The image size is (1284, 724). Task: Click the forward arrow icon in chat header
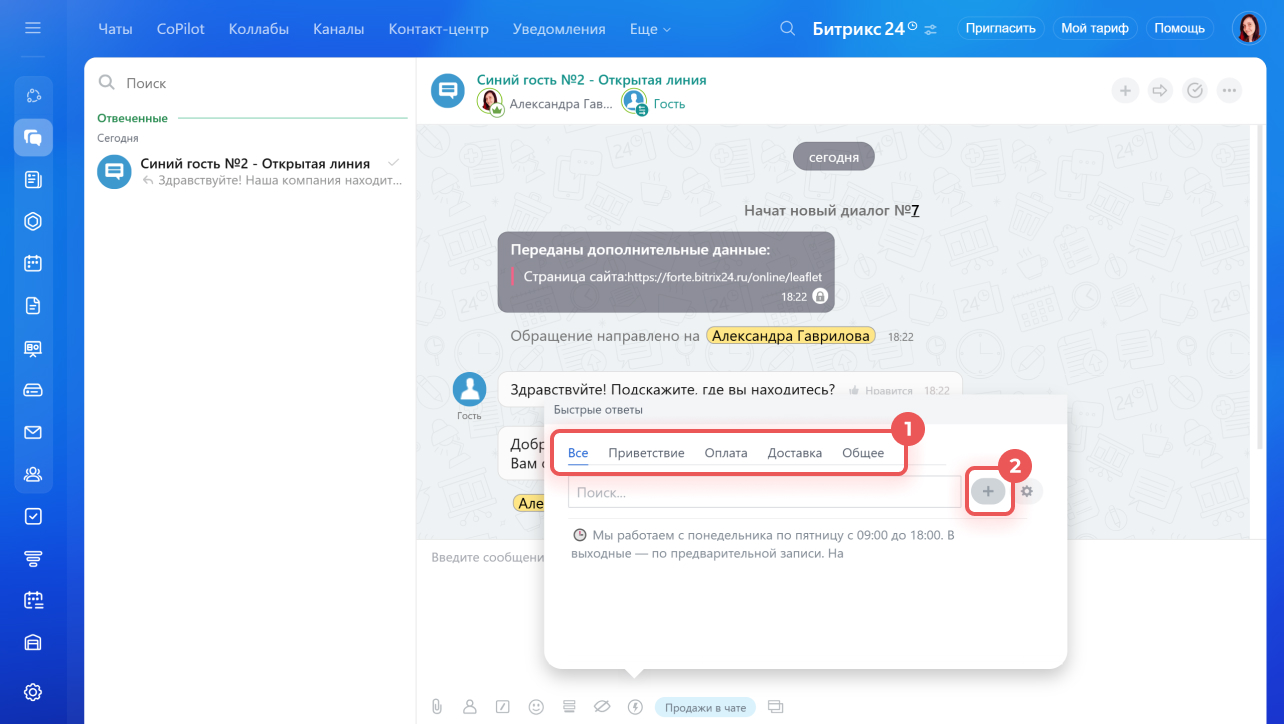coord(1160,91)
